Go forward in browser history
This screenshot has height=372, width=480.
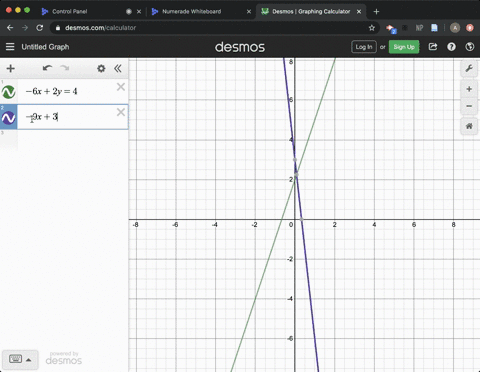click(x=25, y=28)
